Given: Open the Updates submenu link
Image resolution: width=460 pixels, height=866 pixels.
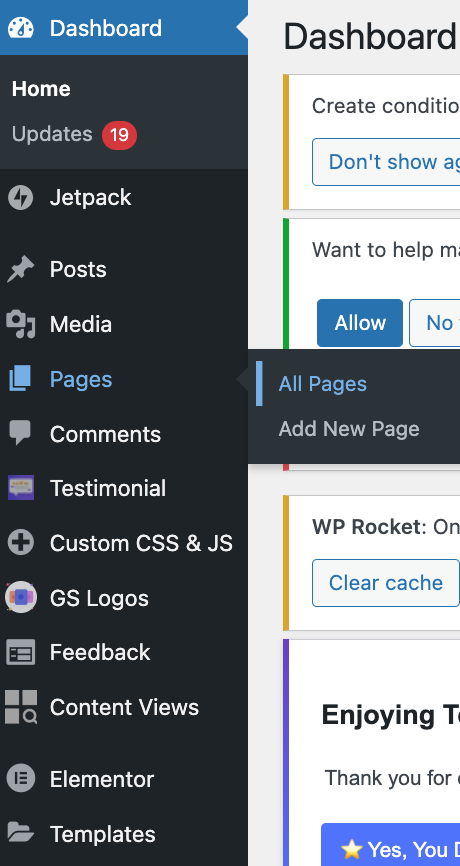Looking at the screenshot, I should point(52,134).
